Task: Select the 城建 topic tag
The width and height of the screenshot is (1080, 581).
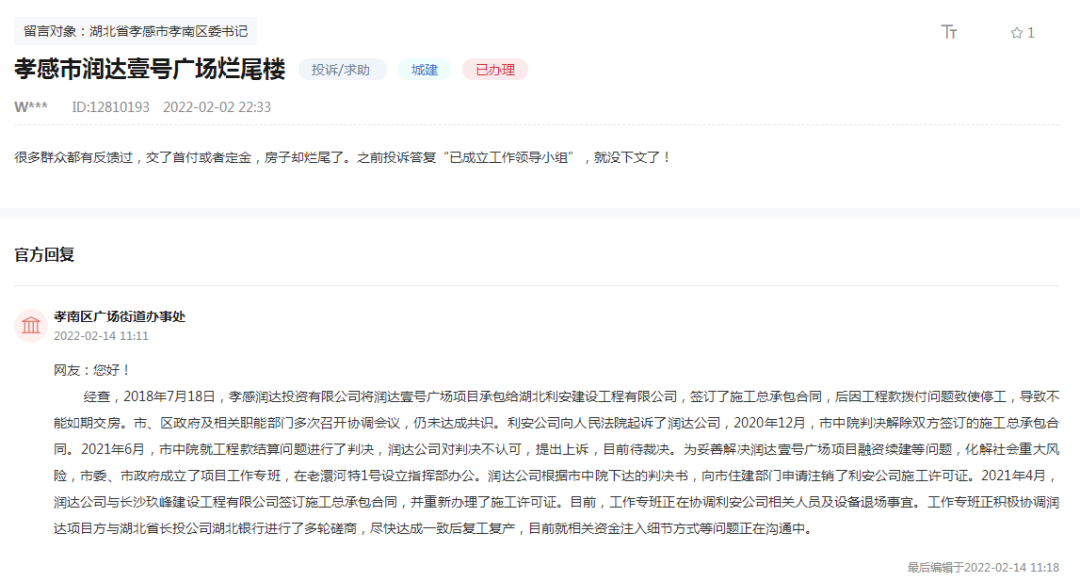Action: pyautogui.click(x=424, y=70)
